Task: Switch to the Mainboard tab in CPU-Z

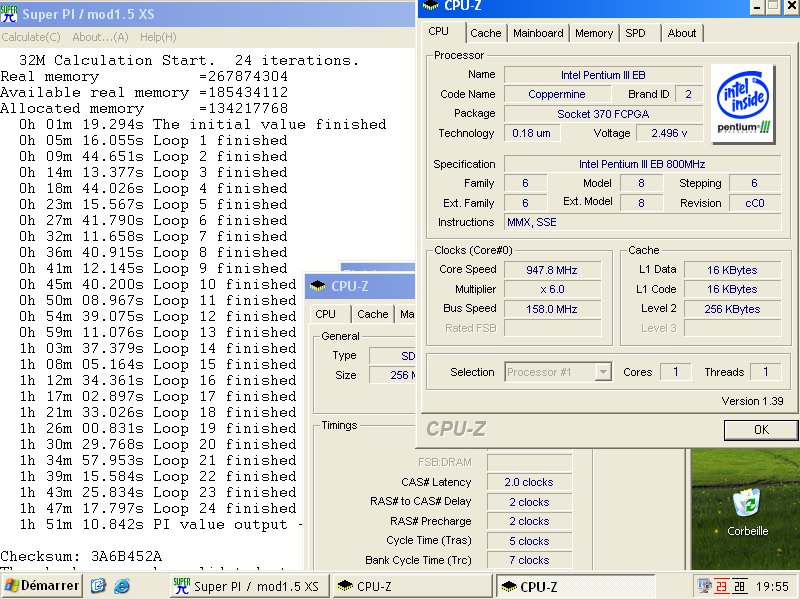Action: 538,33
